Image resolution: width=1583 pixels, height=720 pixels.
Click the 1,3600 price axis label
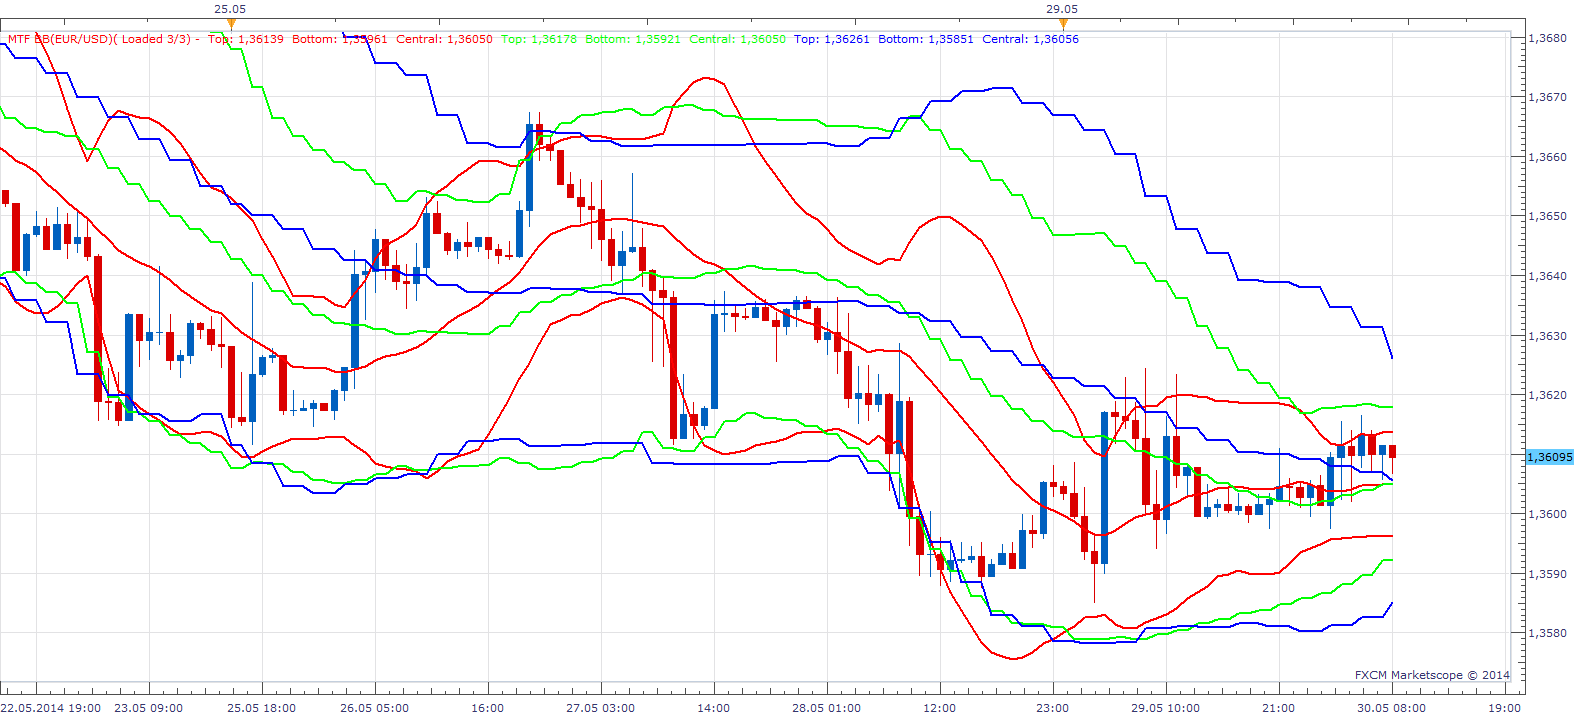pyautogui.click(x=1548, y=514)
